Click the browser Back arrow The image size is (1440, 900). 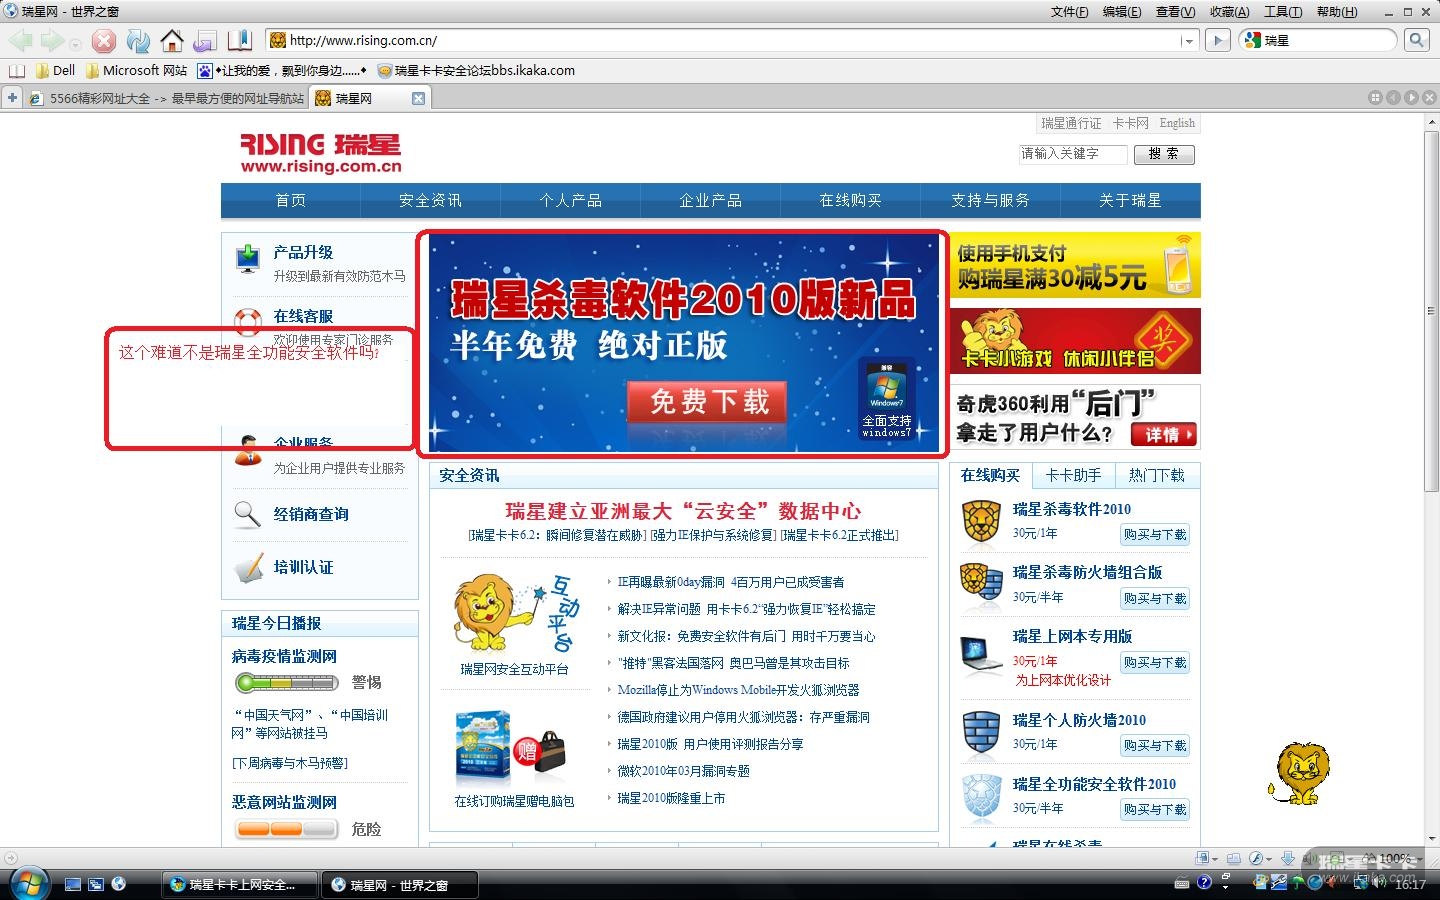tap(21, 40)
